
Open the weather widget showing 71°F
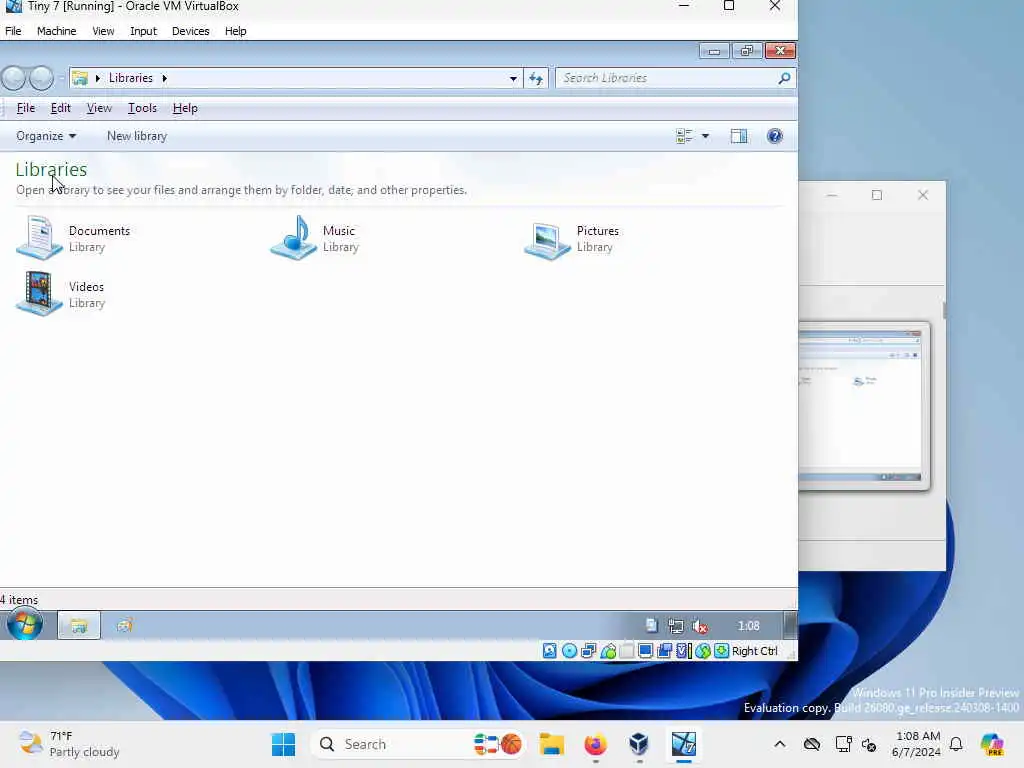(x=69, y=744)
